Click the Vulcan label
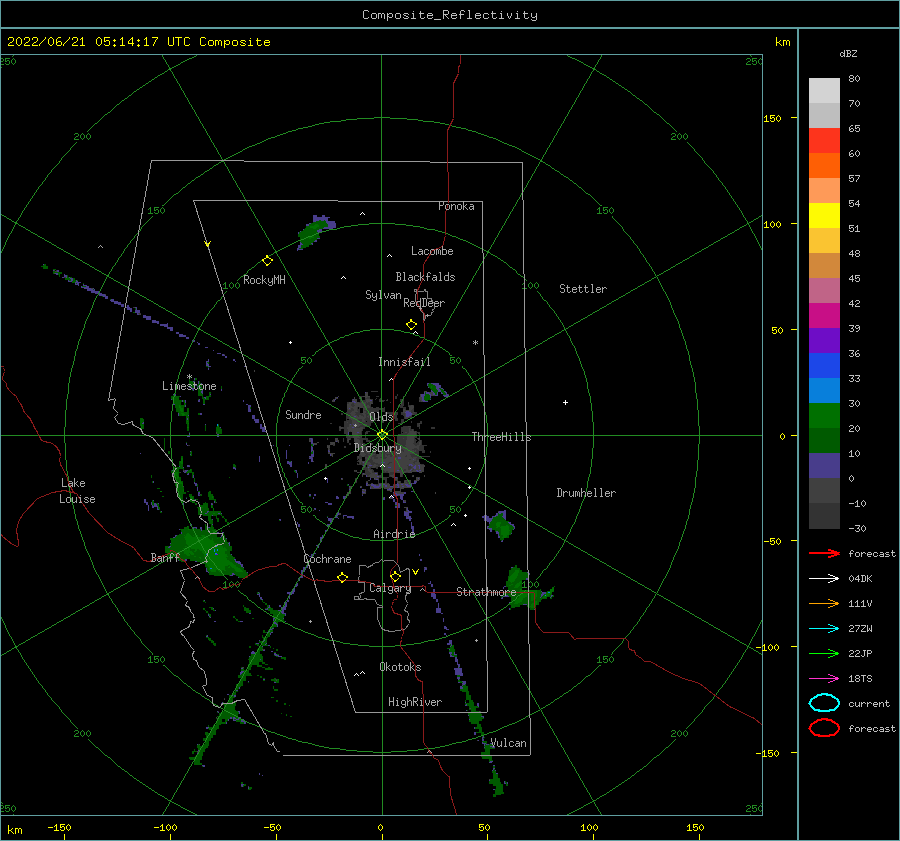This screenshot has height=841, width=900. tap(509, 743)
